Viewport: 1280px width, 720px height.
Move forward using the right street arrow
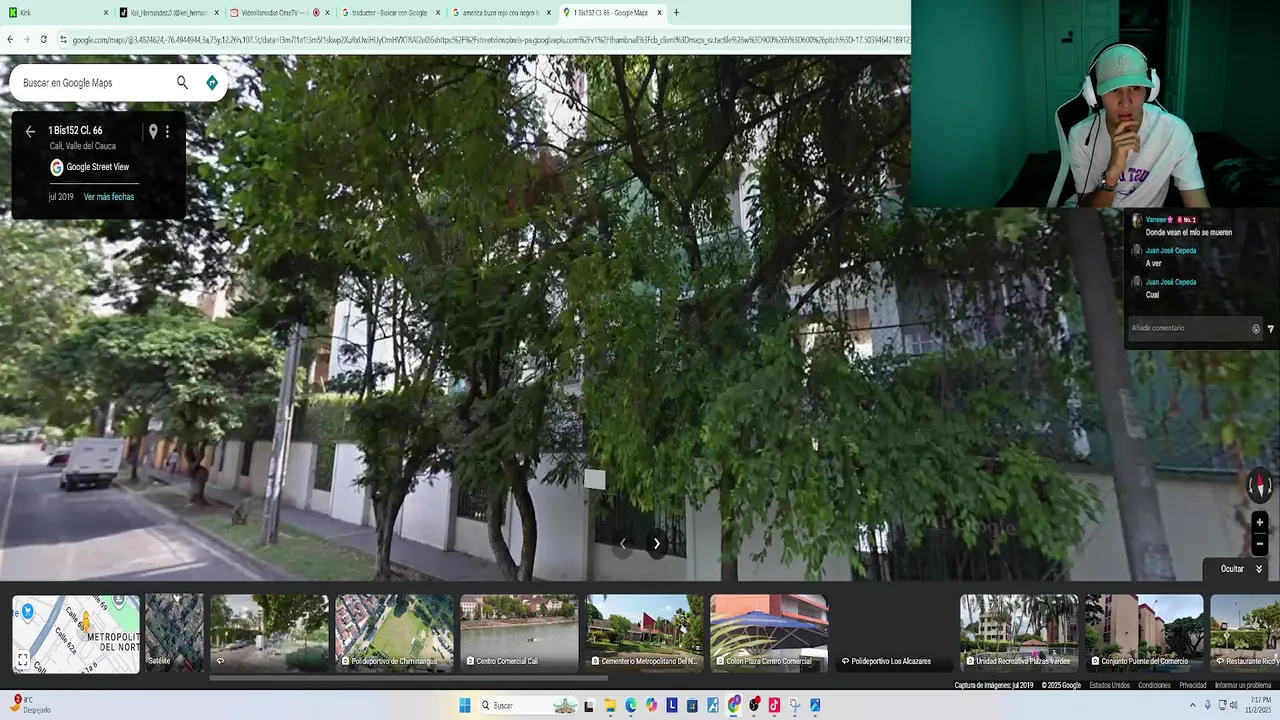pyautogui.click(x=656, y=544)
